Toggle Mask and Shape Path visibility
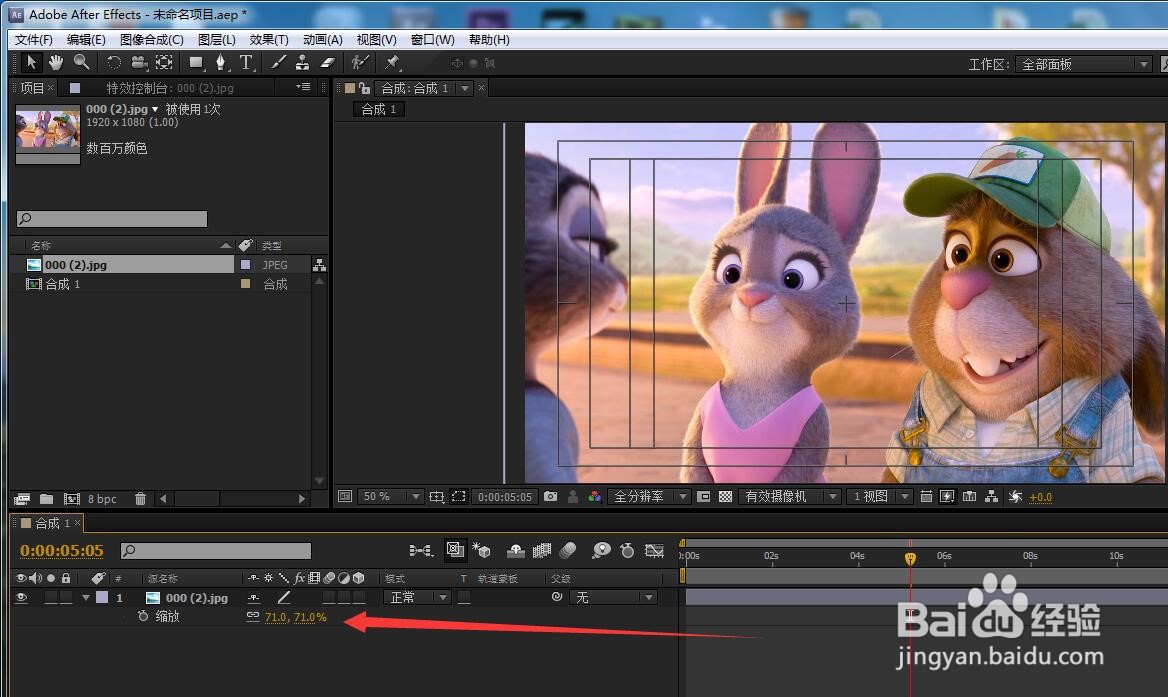This screenshot has width=1168, height=697. point(459,497)
